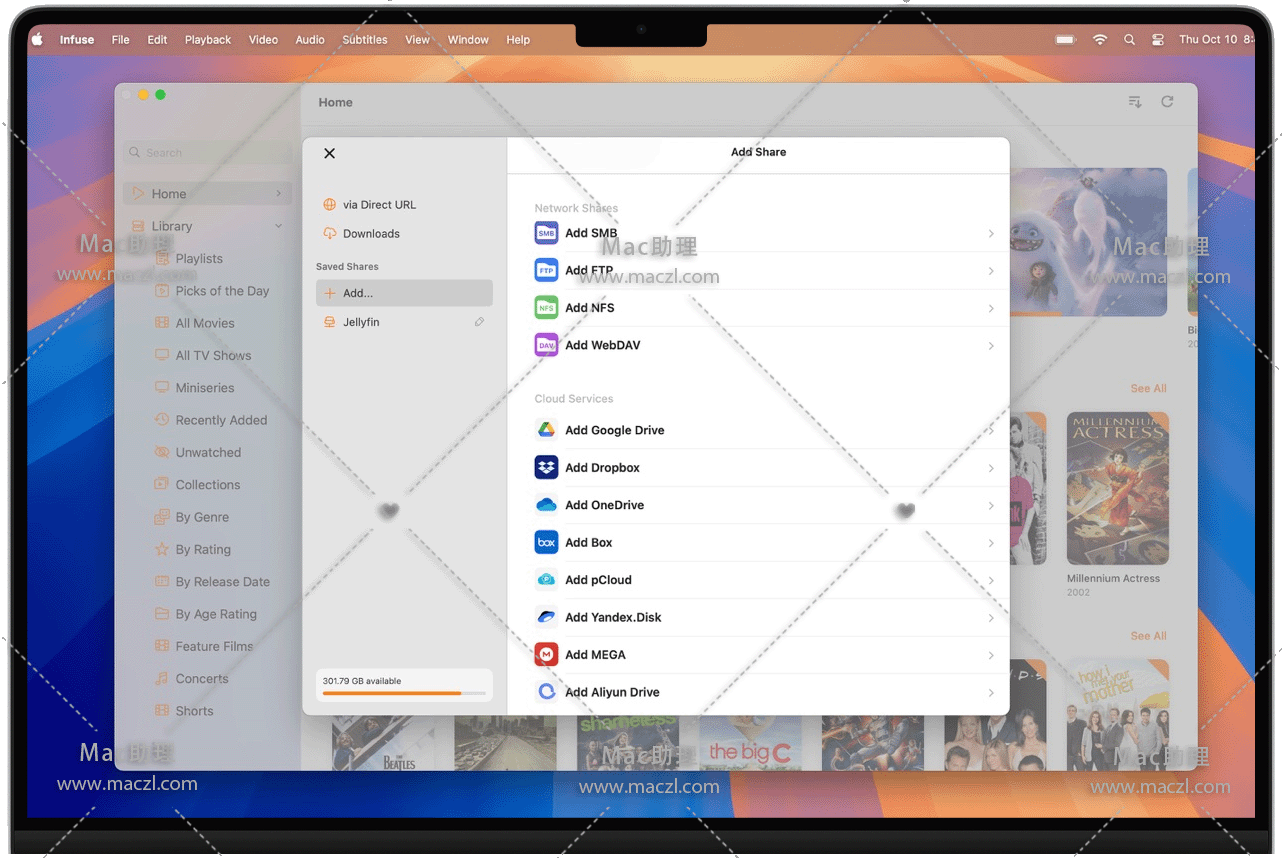The height and width of the screenshot is (858, 1282).
Task: Expand the Add OneDrive row chevron
Action: [991, 506]
